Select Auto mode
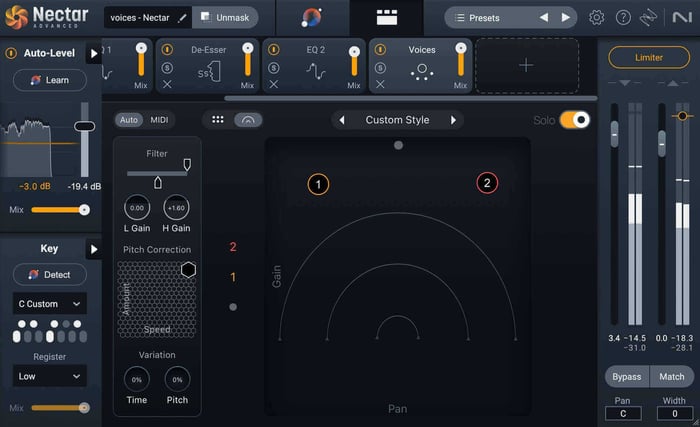The height and width of the screenshot is (427, 700). point(129,120)
